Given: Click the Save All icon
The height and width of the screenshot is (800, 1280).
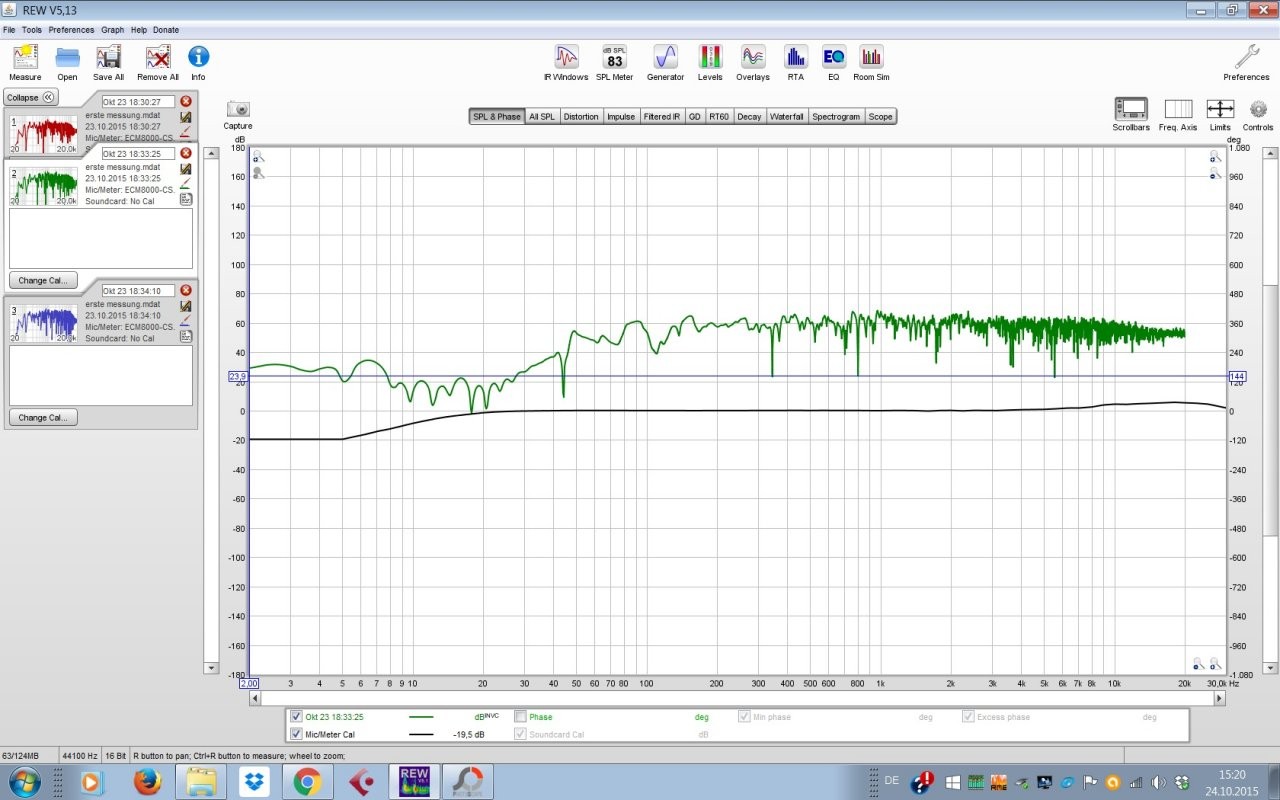Looking at the screenshot, I should pyautogui.click(x=108, y=62).
